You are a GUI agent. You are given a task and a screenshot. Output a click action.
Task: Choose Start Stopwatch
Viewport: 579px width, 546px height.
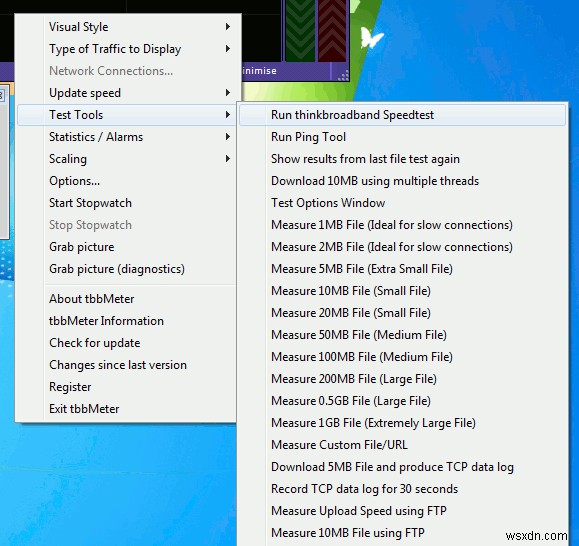[x=128, y=203]
